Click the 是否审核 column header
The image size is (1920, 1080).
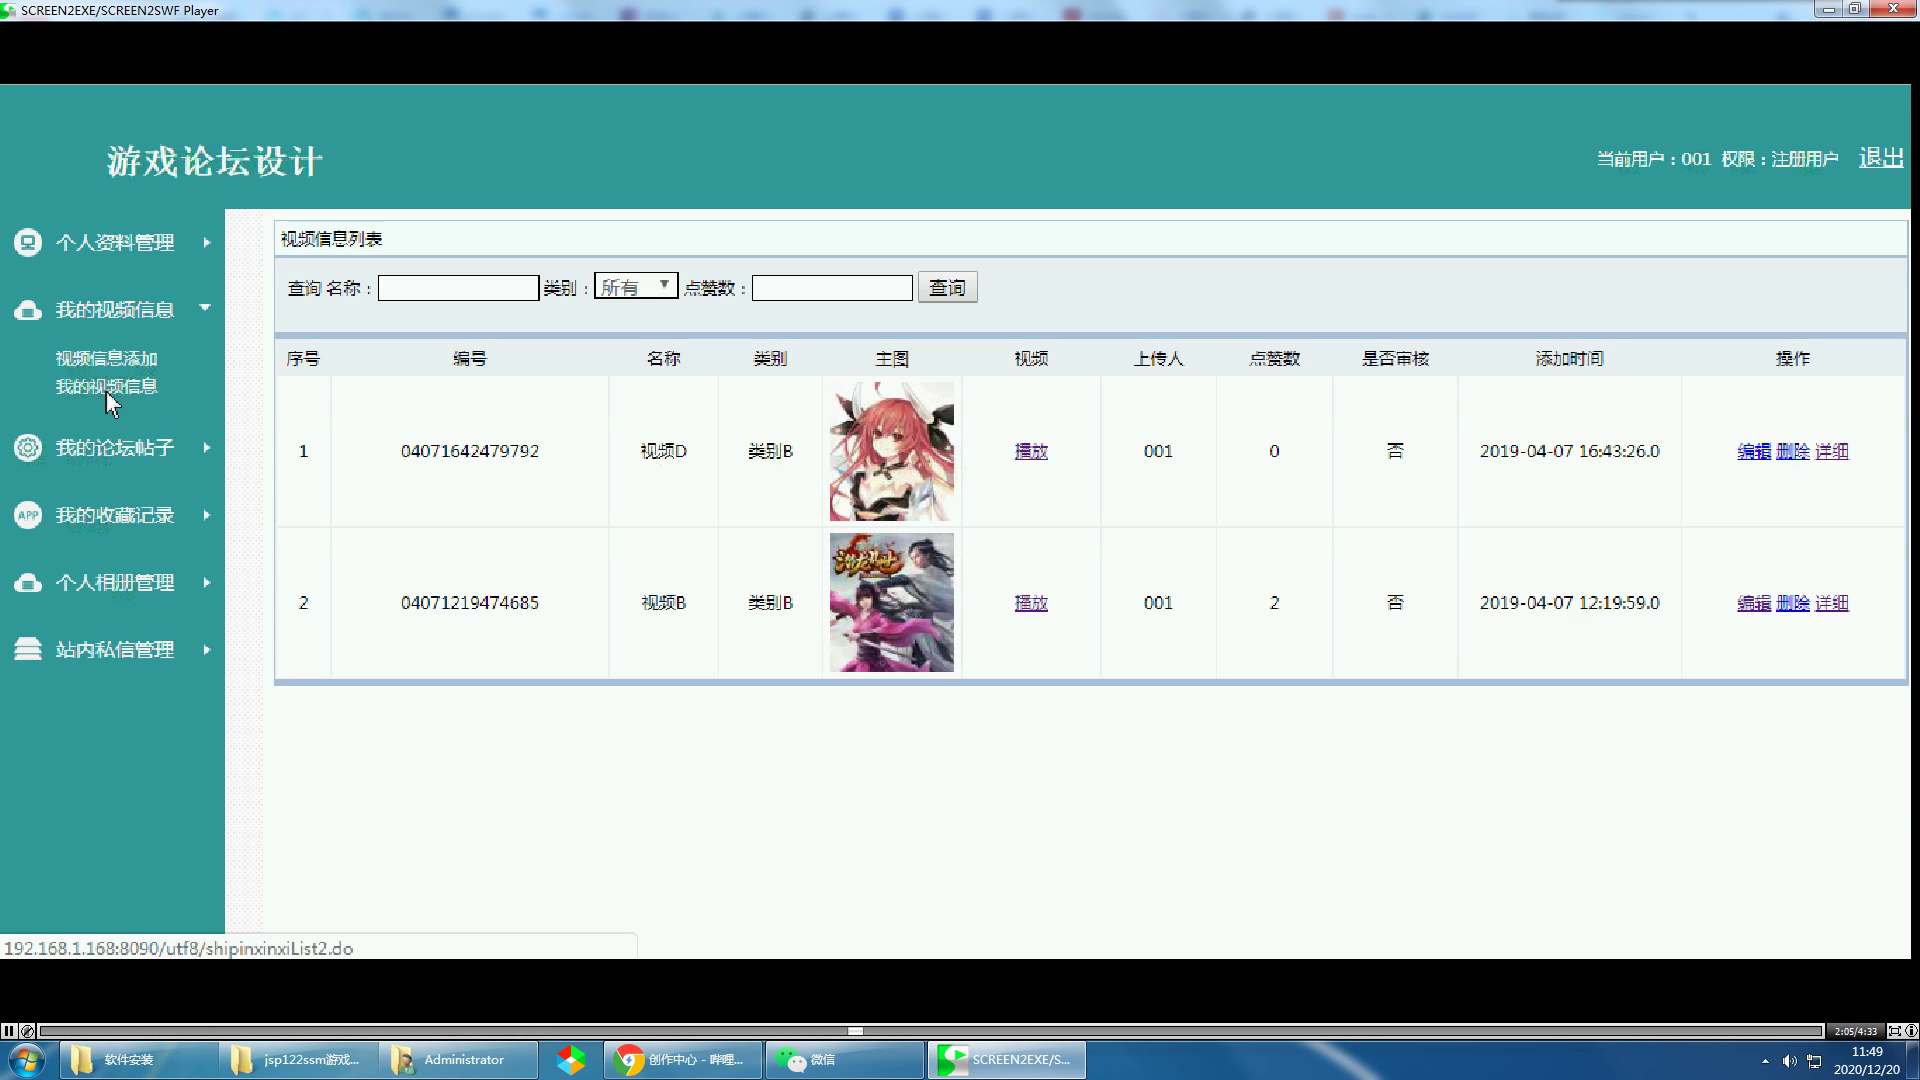click(x=1395, y=358)
